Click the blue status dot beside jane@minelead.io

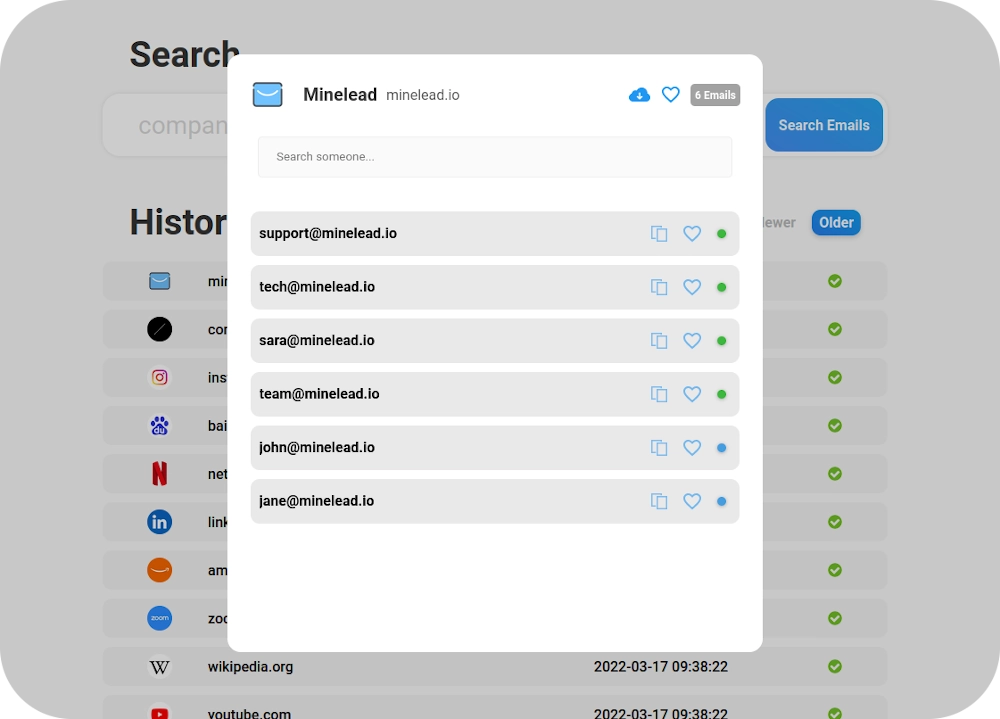722,501
